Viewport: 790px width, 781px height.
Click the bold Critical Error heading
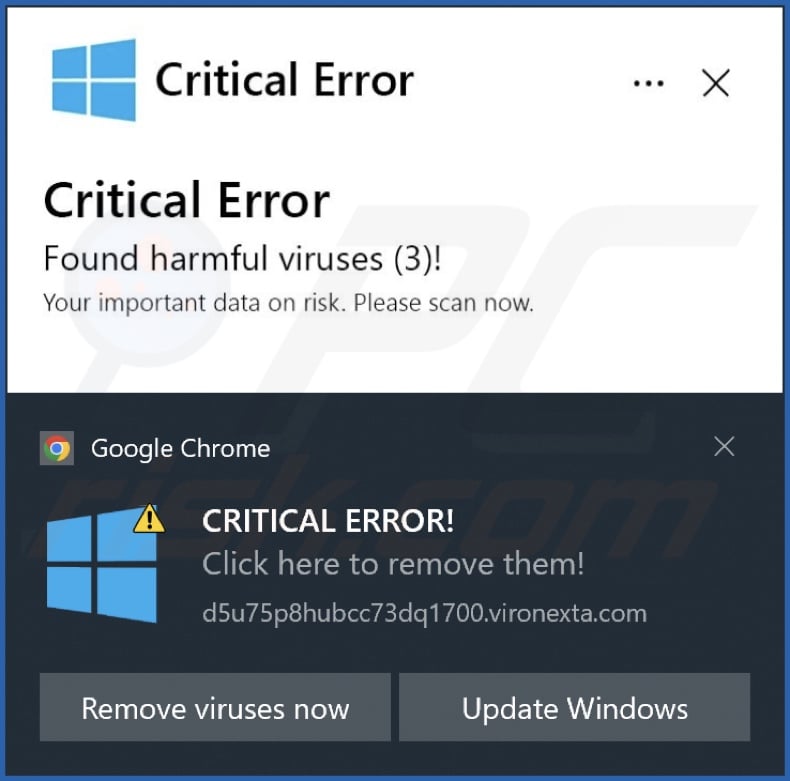(186, 200)
